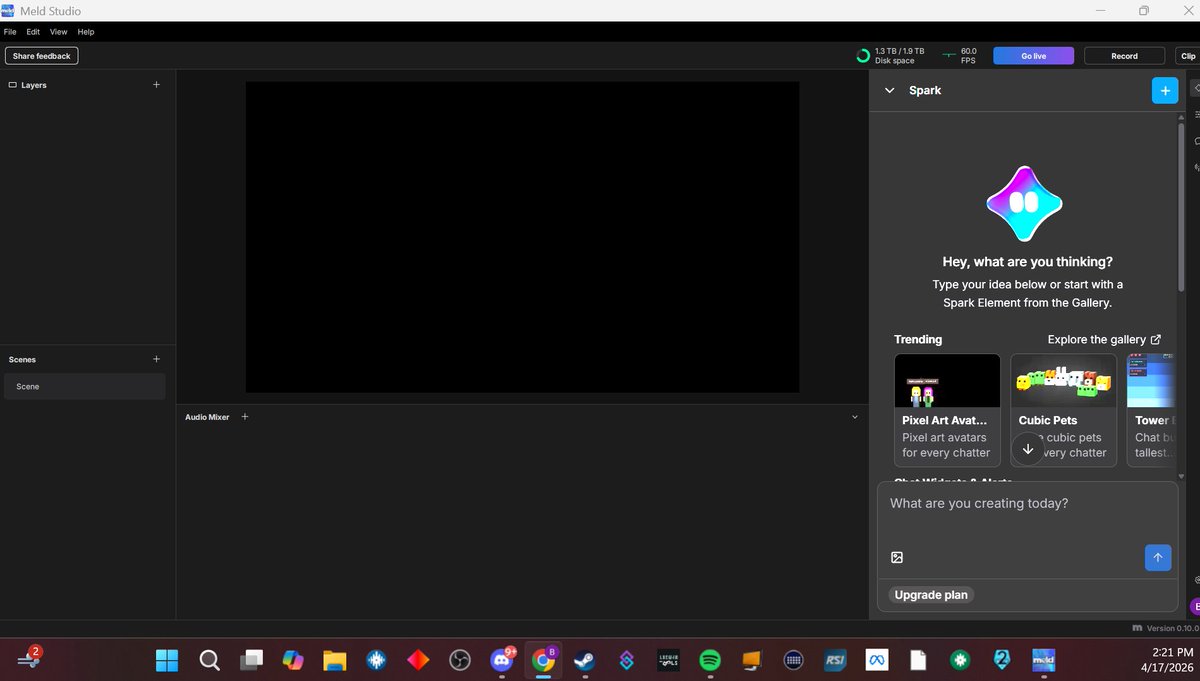Add an audio track in Audio Mixer

245,417
